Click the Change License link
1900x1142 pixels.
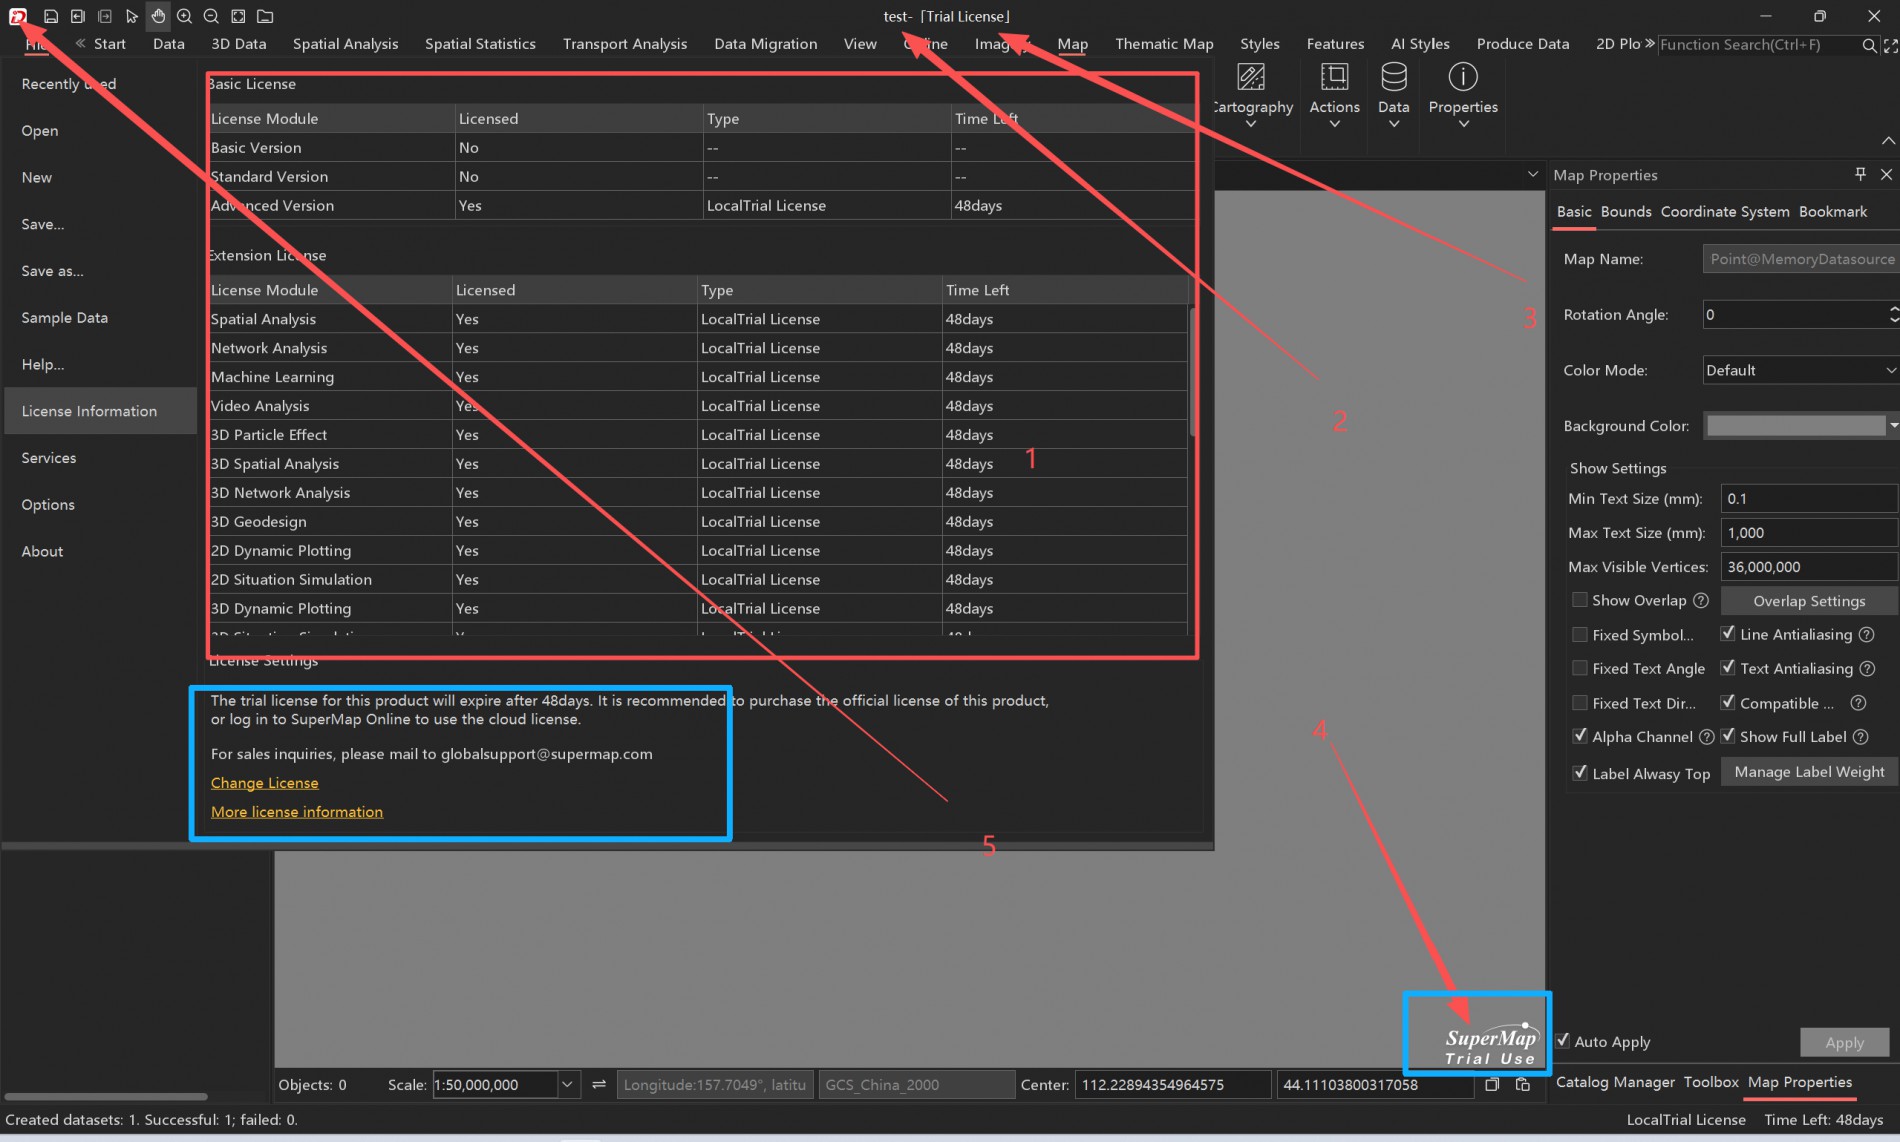point(265,783)
